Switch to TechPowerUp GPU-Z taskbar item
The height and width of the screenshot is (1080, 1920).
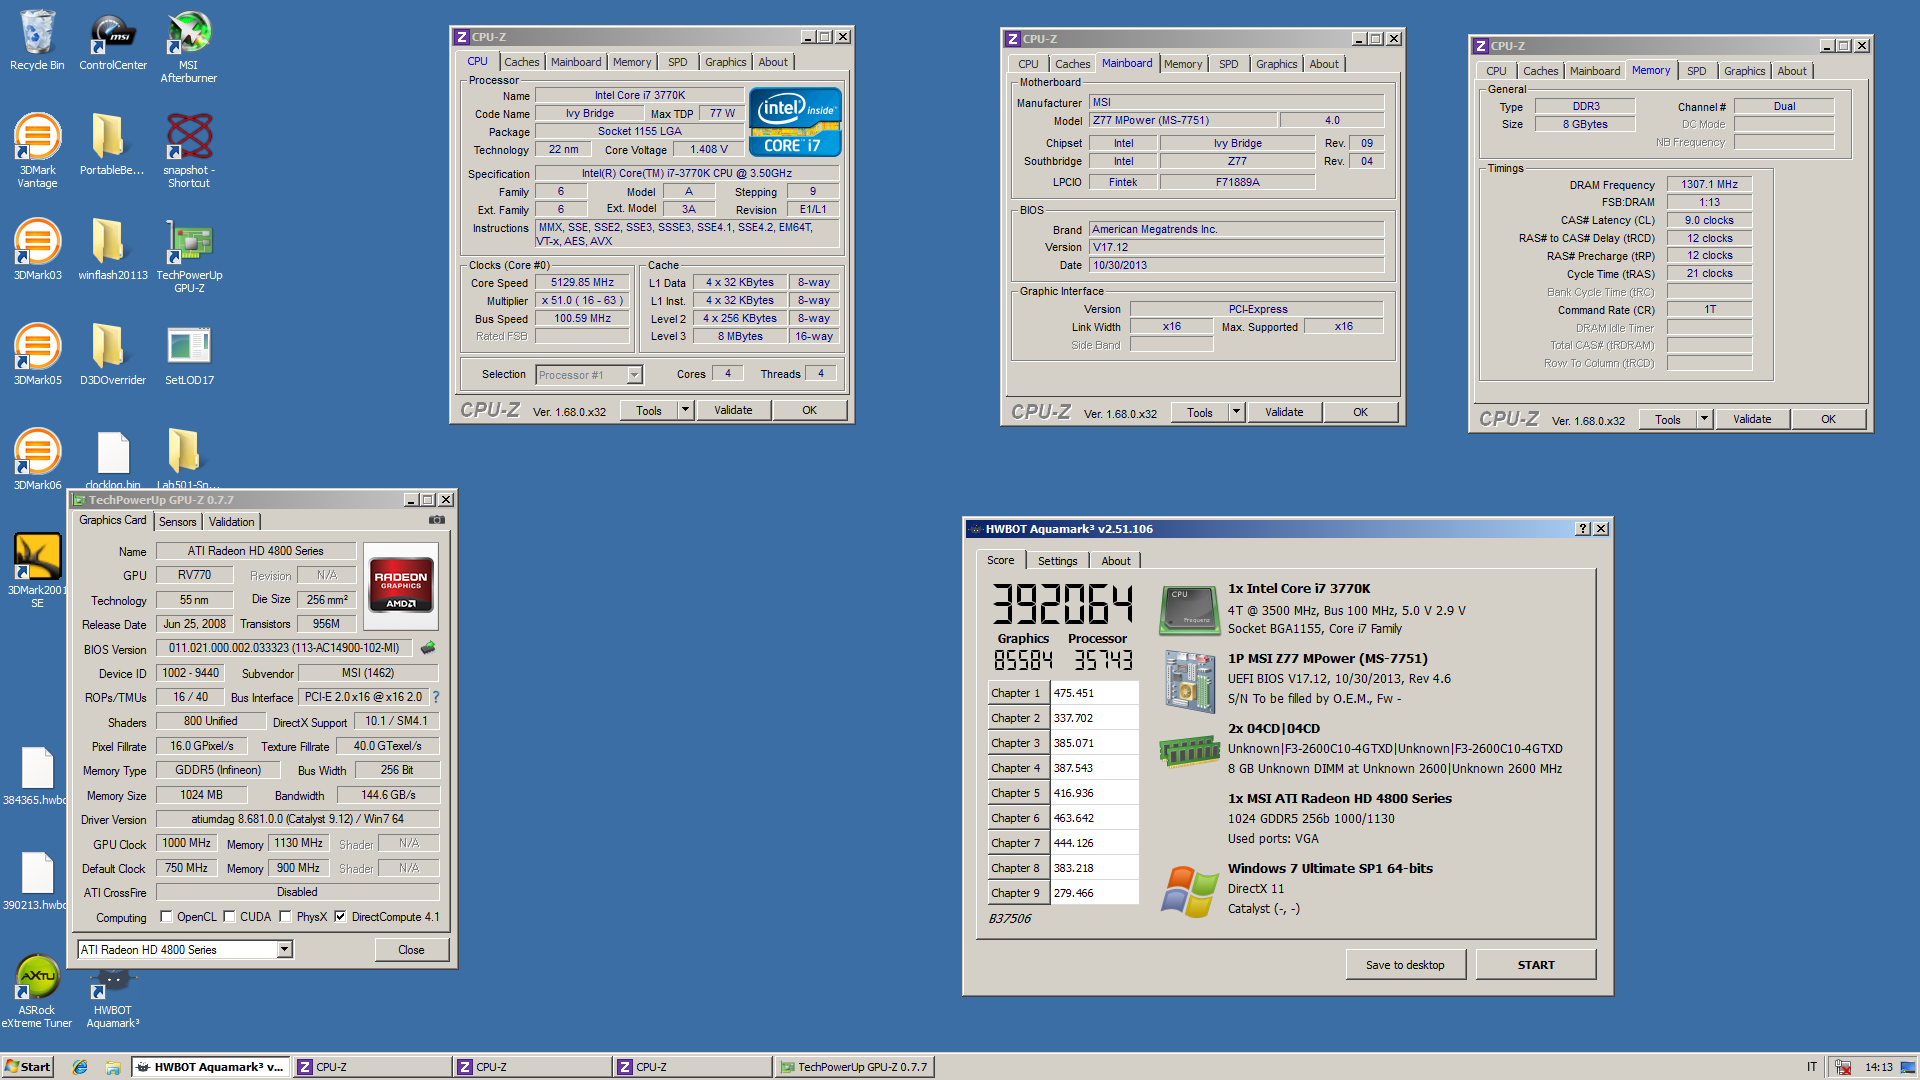(x=853, y=1067)
